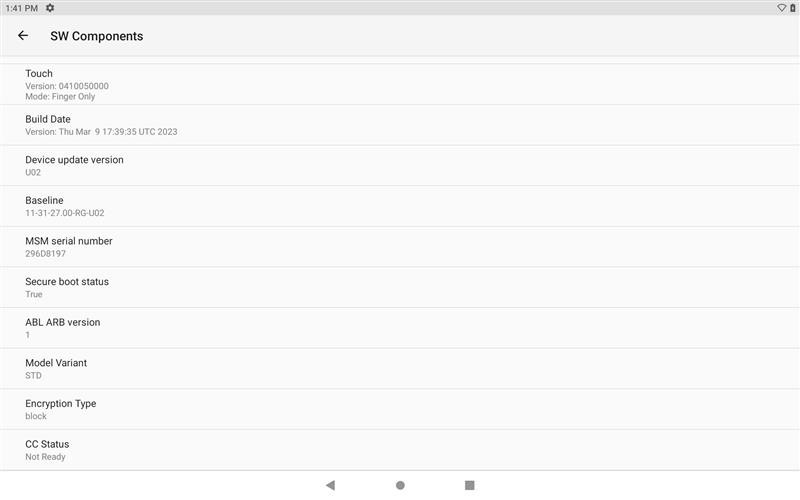Tap the Android back navigation triangle
Screen dimensions: 800x500
[330, 485]
